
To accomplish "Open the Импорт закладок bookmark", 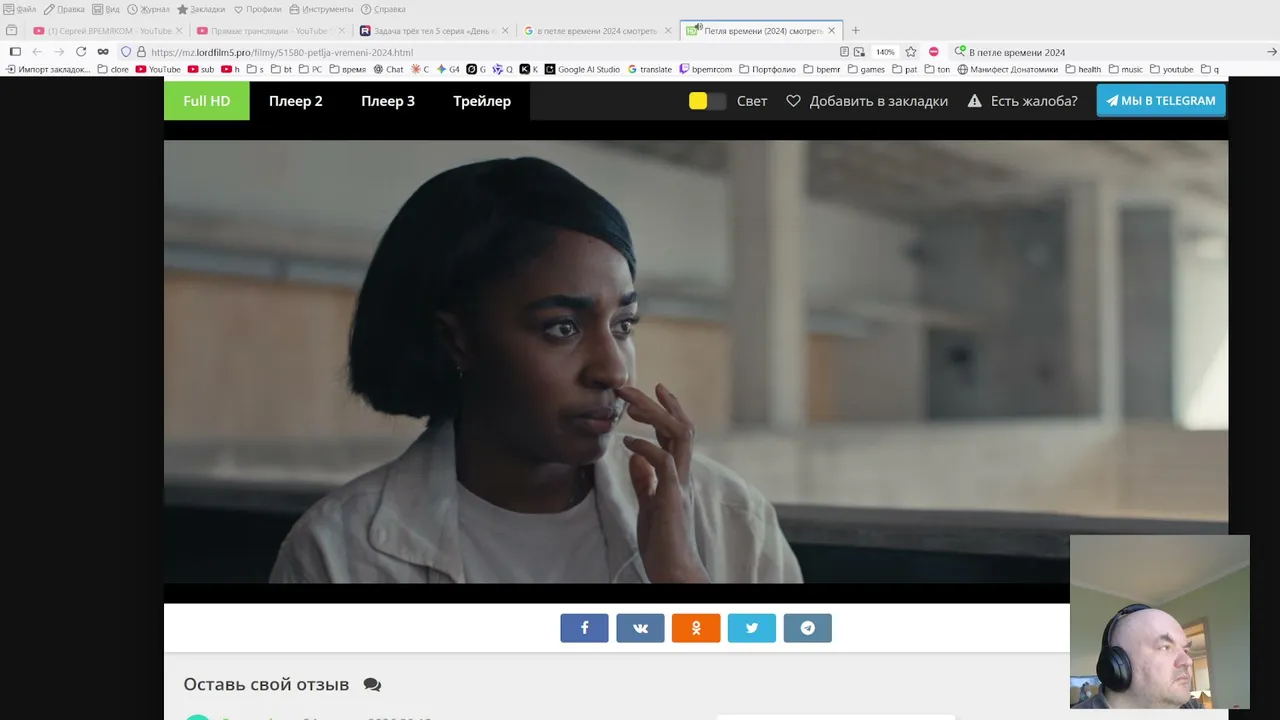I will pyautogui.click(x=48, y=69).
